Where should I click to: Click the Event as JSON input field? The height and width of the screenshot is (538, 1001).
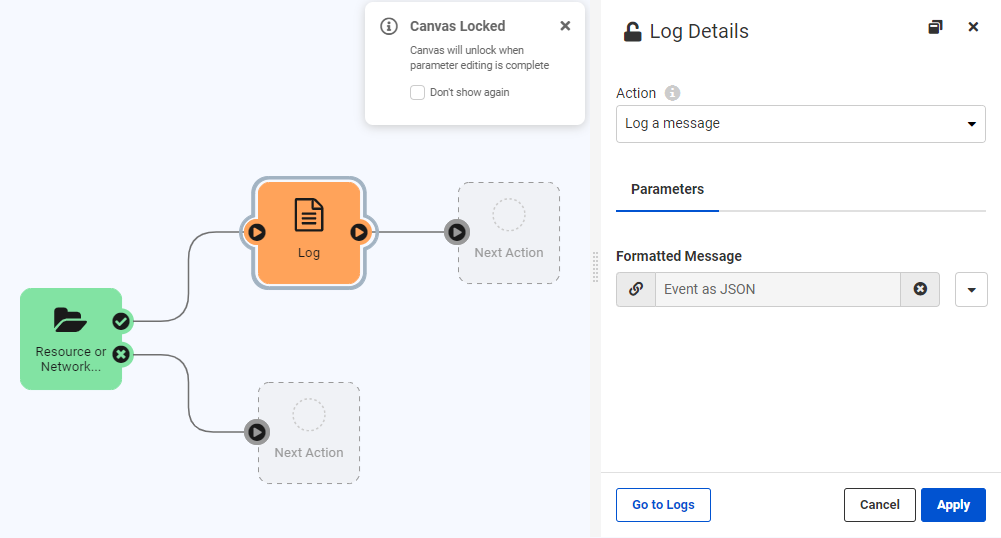pos(777,289)
